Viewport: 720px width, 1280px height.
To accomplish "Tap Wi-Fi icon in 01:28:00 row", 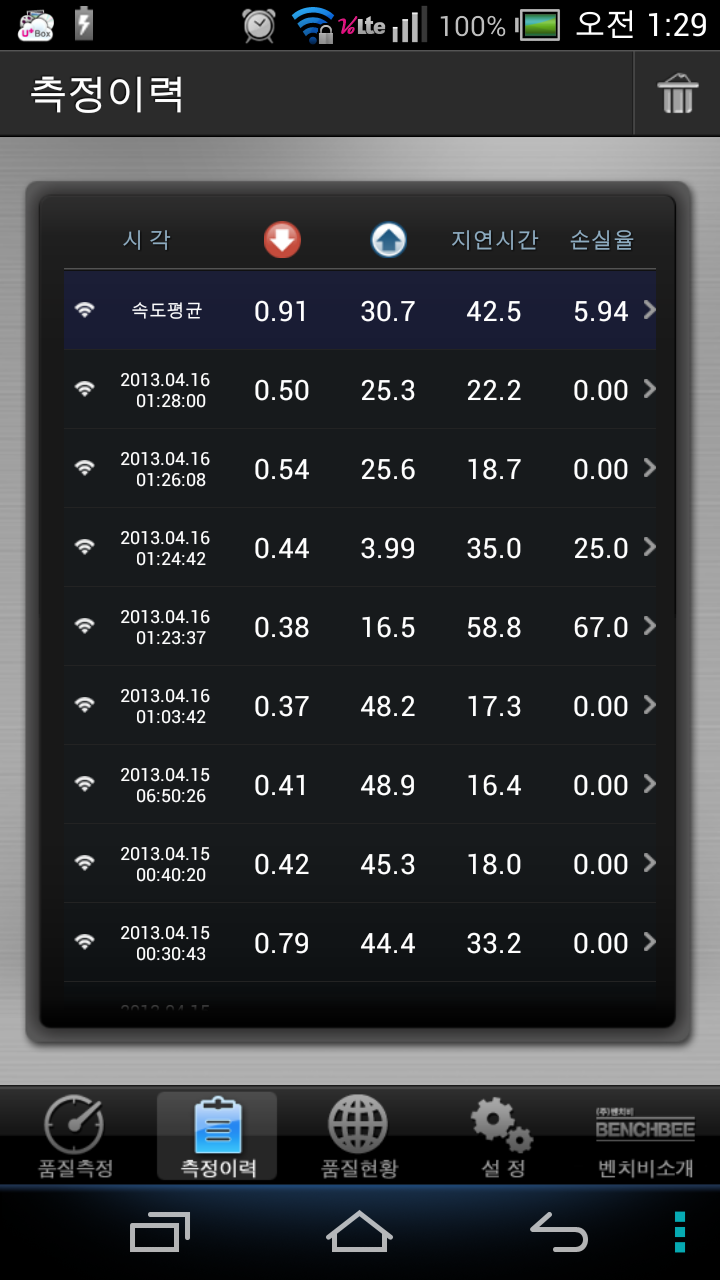I will coord(85,389).
